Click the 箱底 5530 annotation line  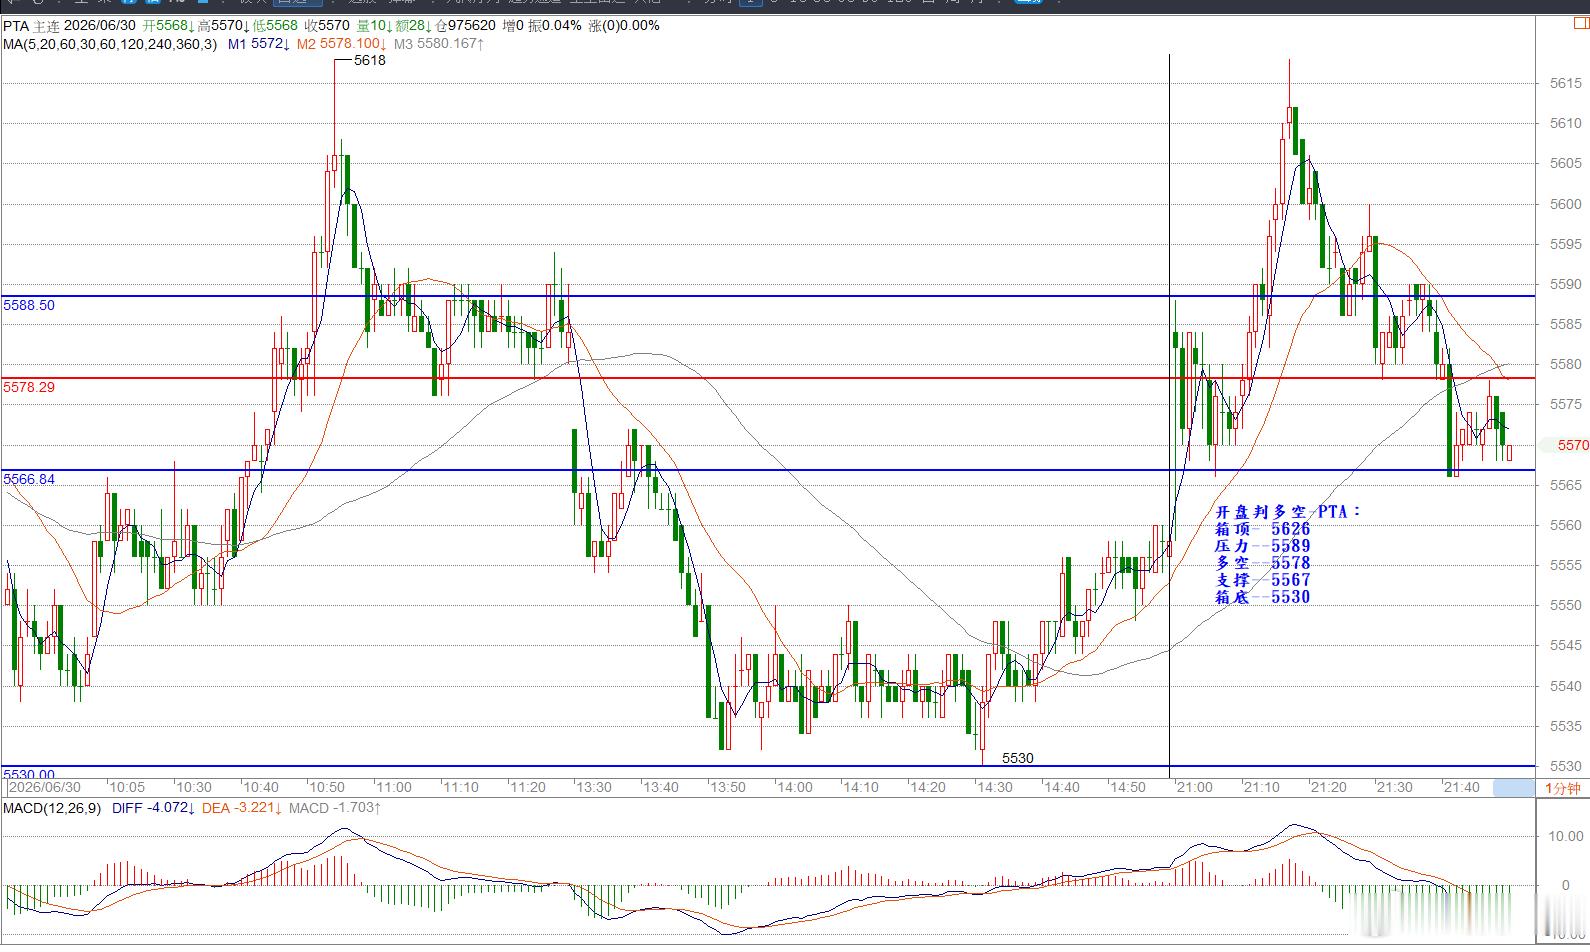pyautogui.click(x=1262, y=597)
